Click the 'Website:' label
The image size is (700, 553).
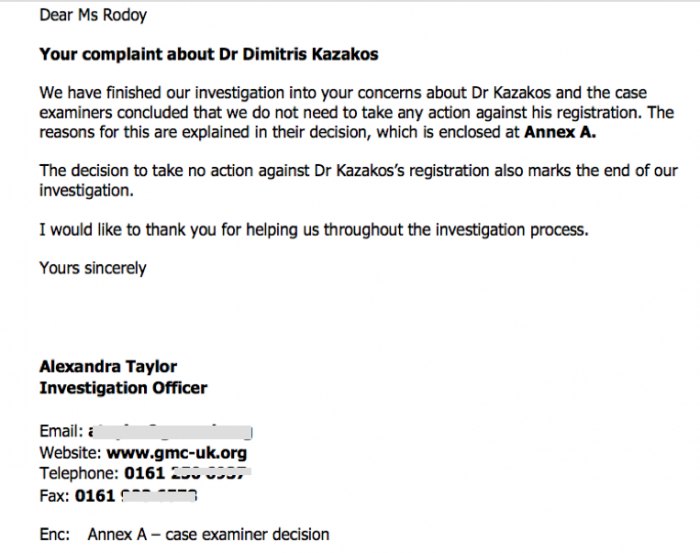coord(71,453)
